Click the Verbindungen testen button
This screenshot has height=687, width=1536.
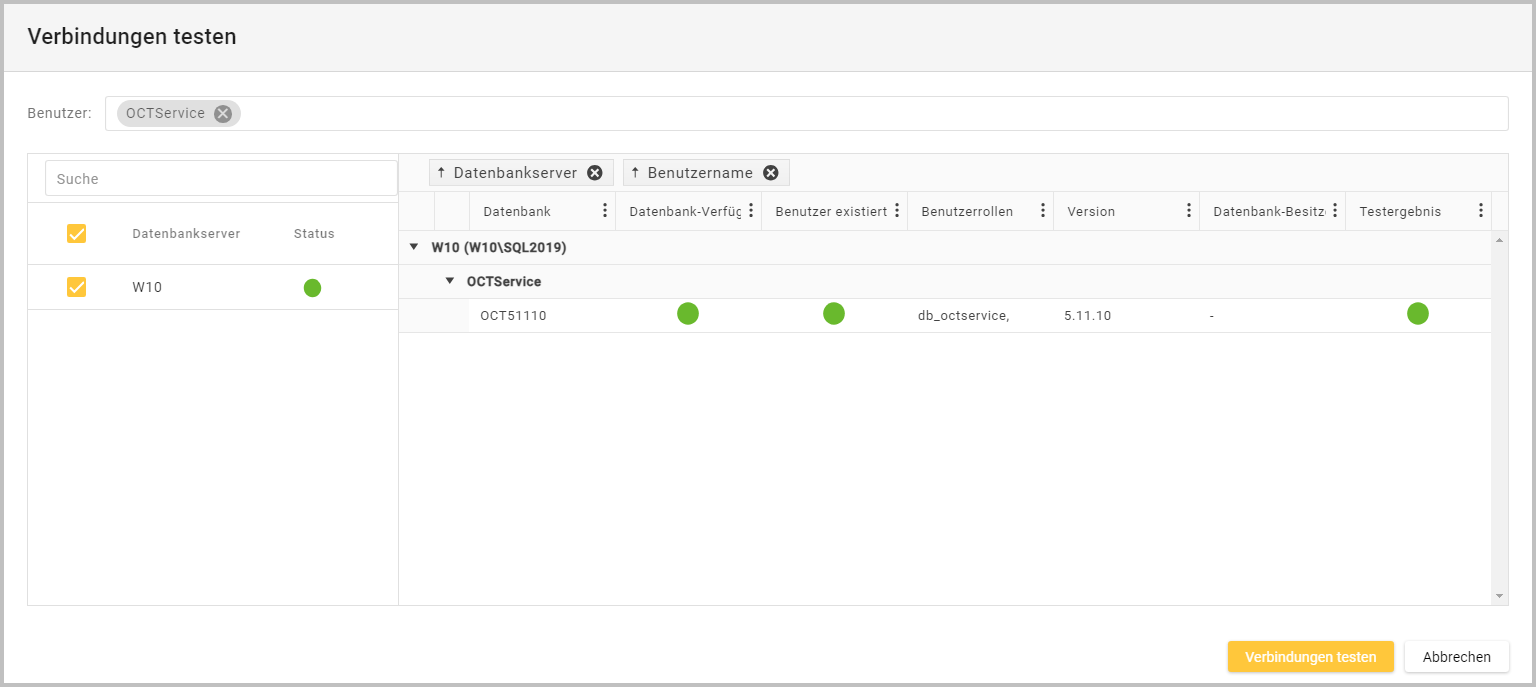[x=1310, y=657]
